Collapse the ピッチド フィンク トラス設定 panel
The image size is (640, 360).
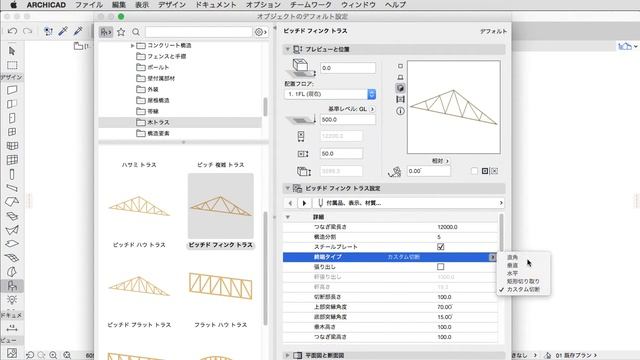(287, 188)
